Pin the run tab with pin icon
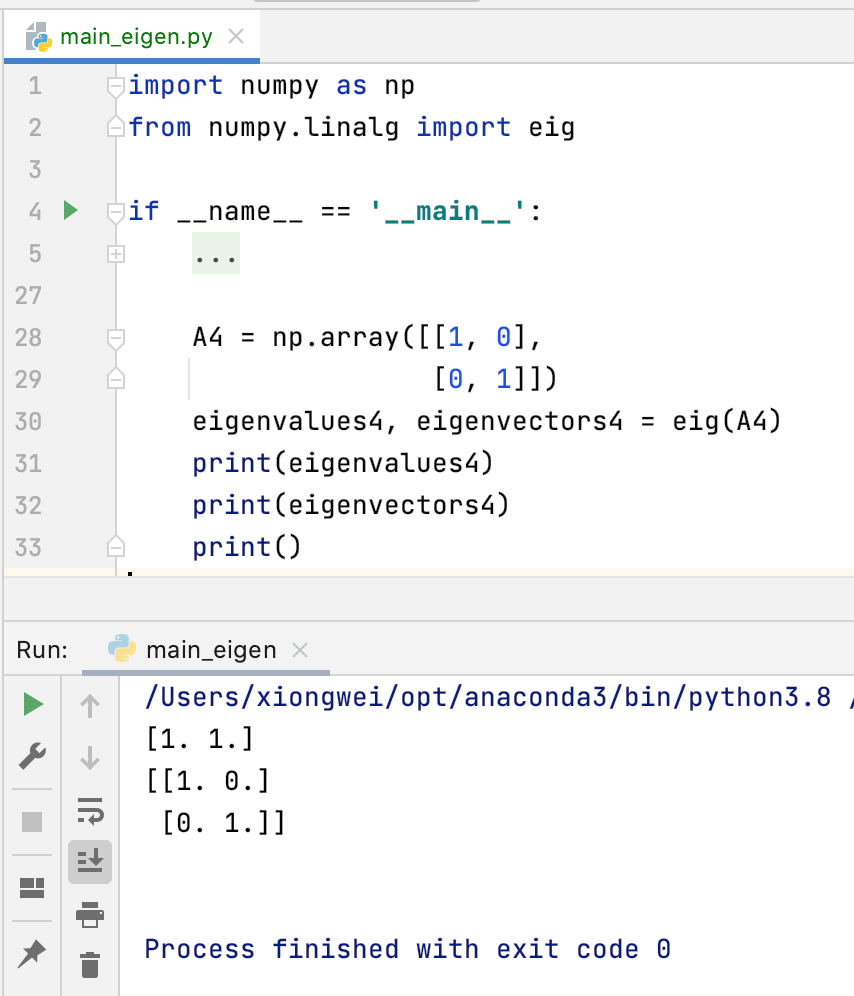Image resolution: width=854 pixels, height=996 pixels. point(32,953)
